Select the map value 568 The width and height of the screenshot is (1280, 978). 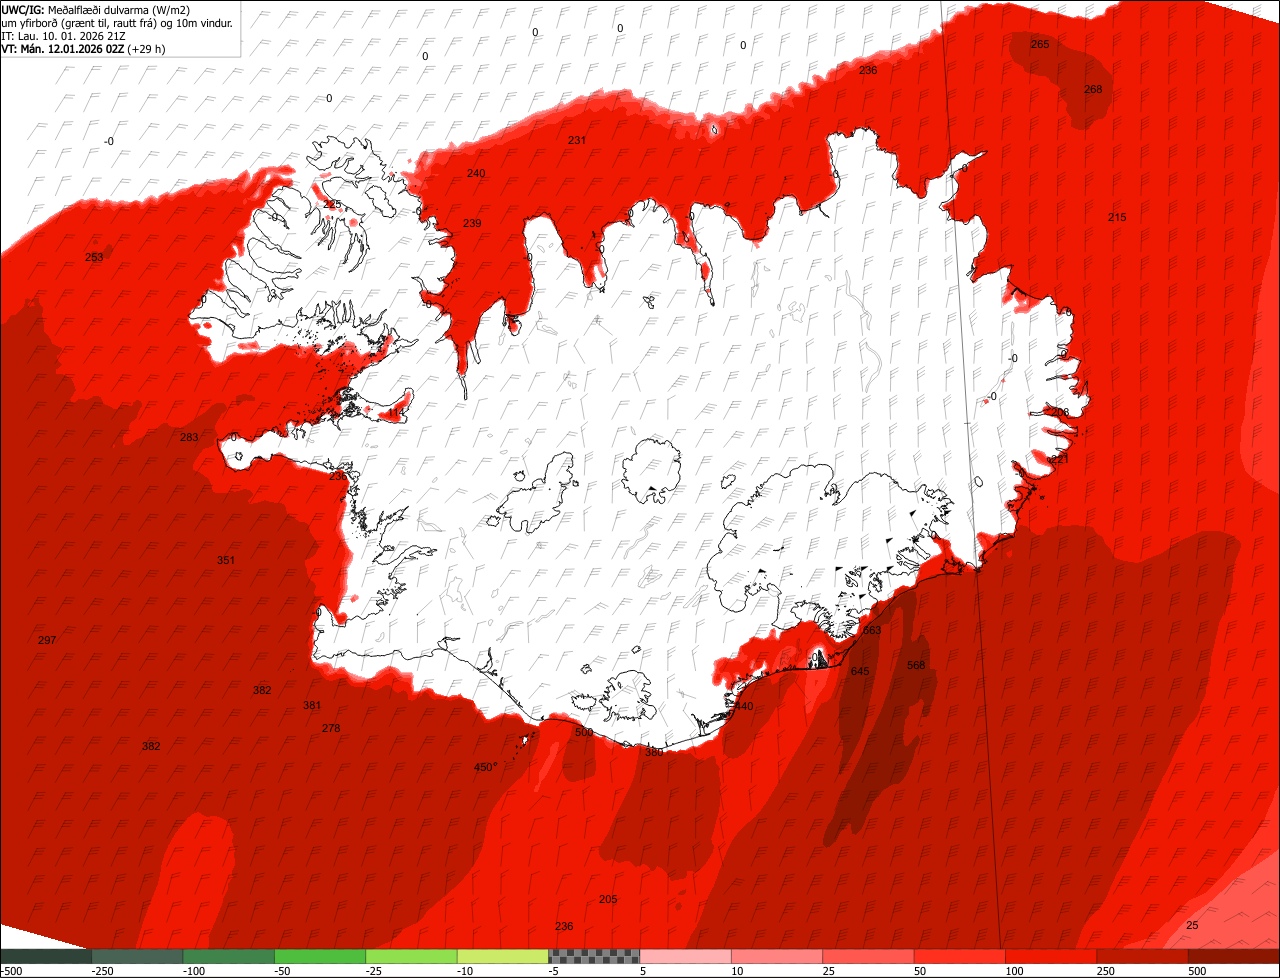(916, 665)
